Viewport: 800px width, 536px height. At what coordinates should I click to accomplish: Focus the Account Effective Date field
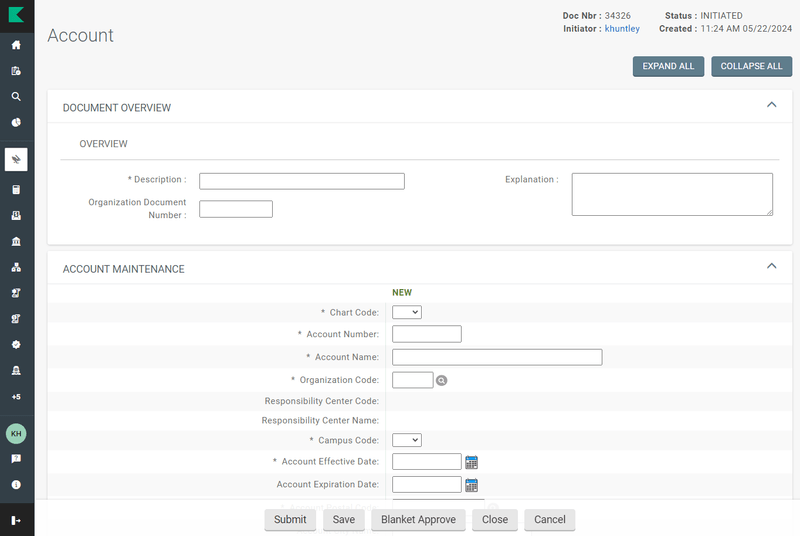[427, 462]
